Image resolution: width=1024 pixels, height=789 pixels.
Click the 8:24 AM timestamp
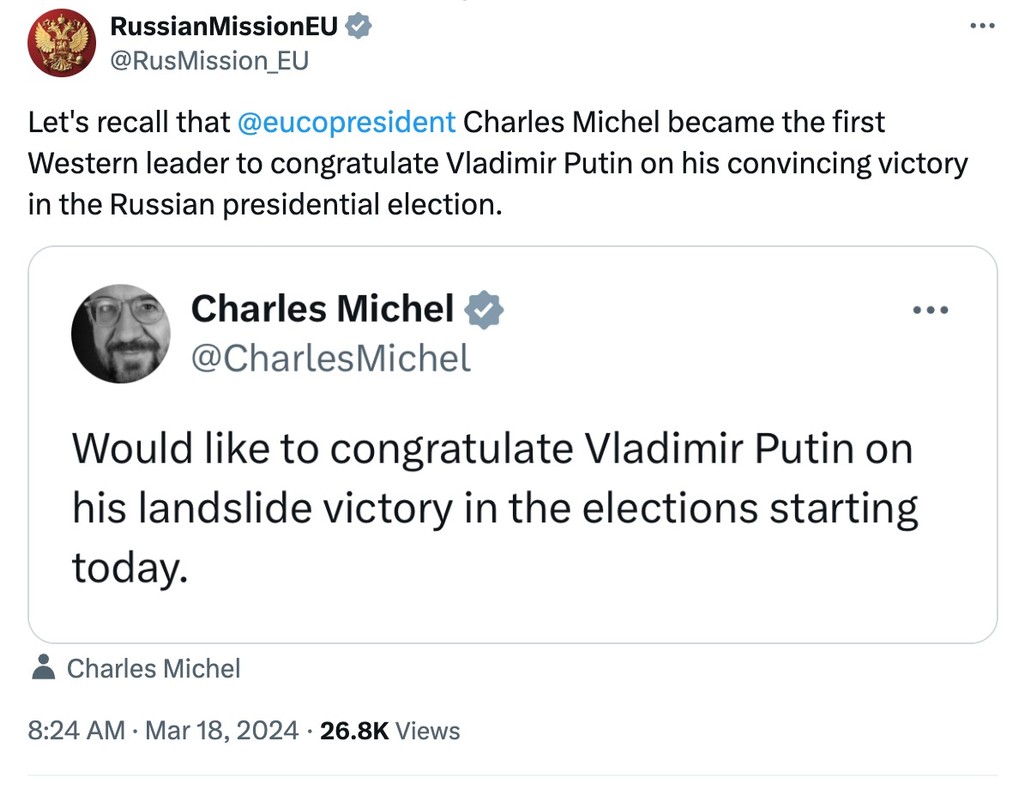(76, 731)
